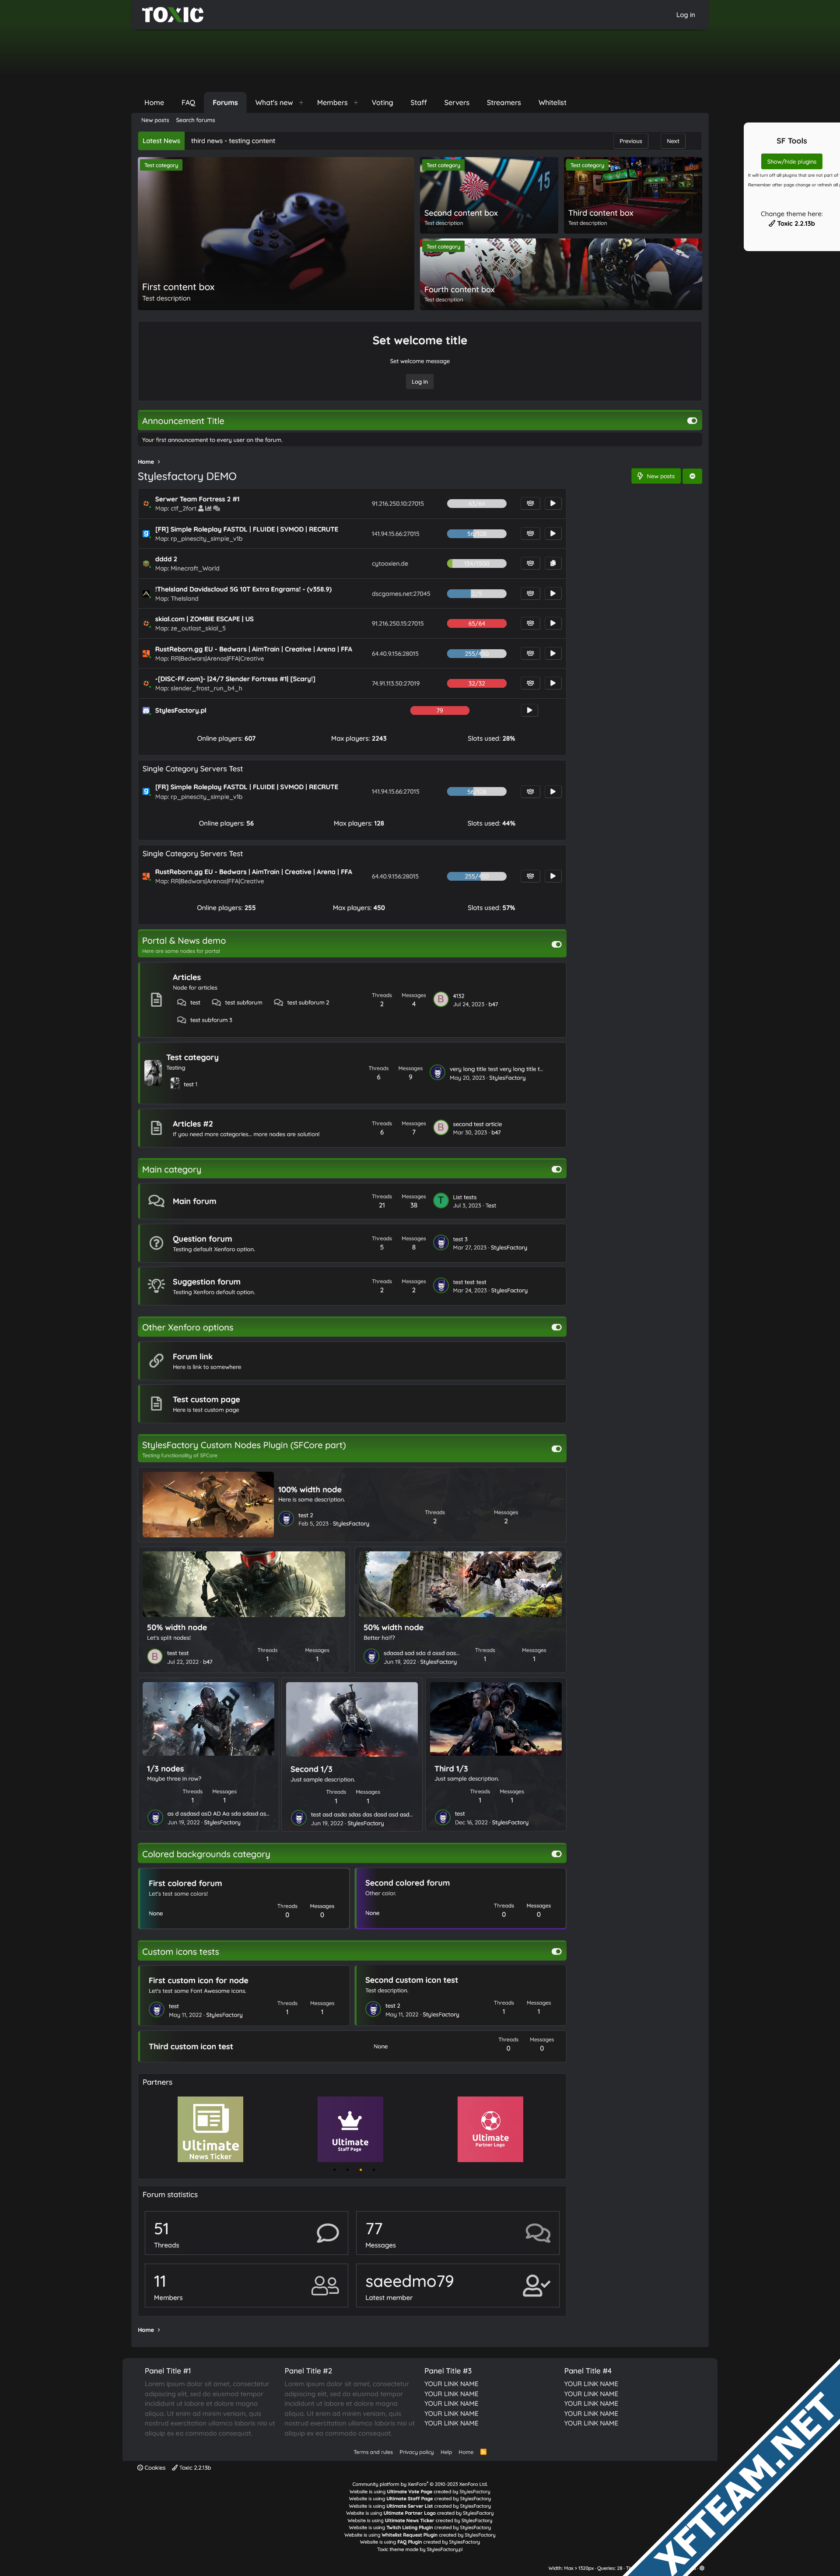
Task: Show players of the dddd 2 Minecraft server
Action: pyautogui.click(x=530, y=563)
